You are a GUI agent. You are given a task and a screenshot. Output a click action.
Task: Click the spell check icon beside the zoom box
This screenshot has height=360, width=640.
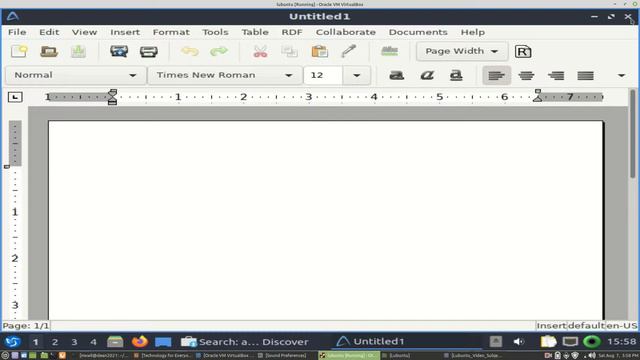point(389,51)
